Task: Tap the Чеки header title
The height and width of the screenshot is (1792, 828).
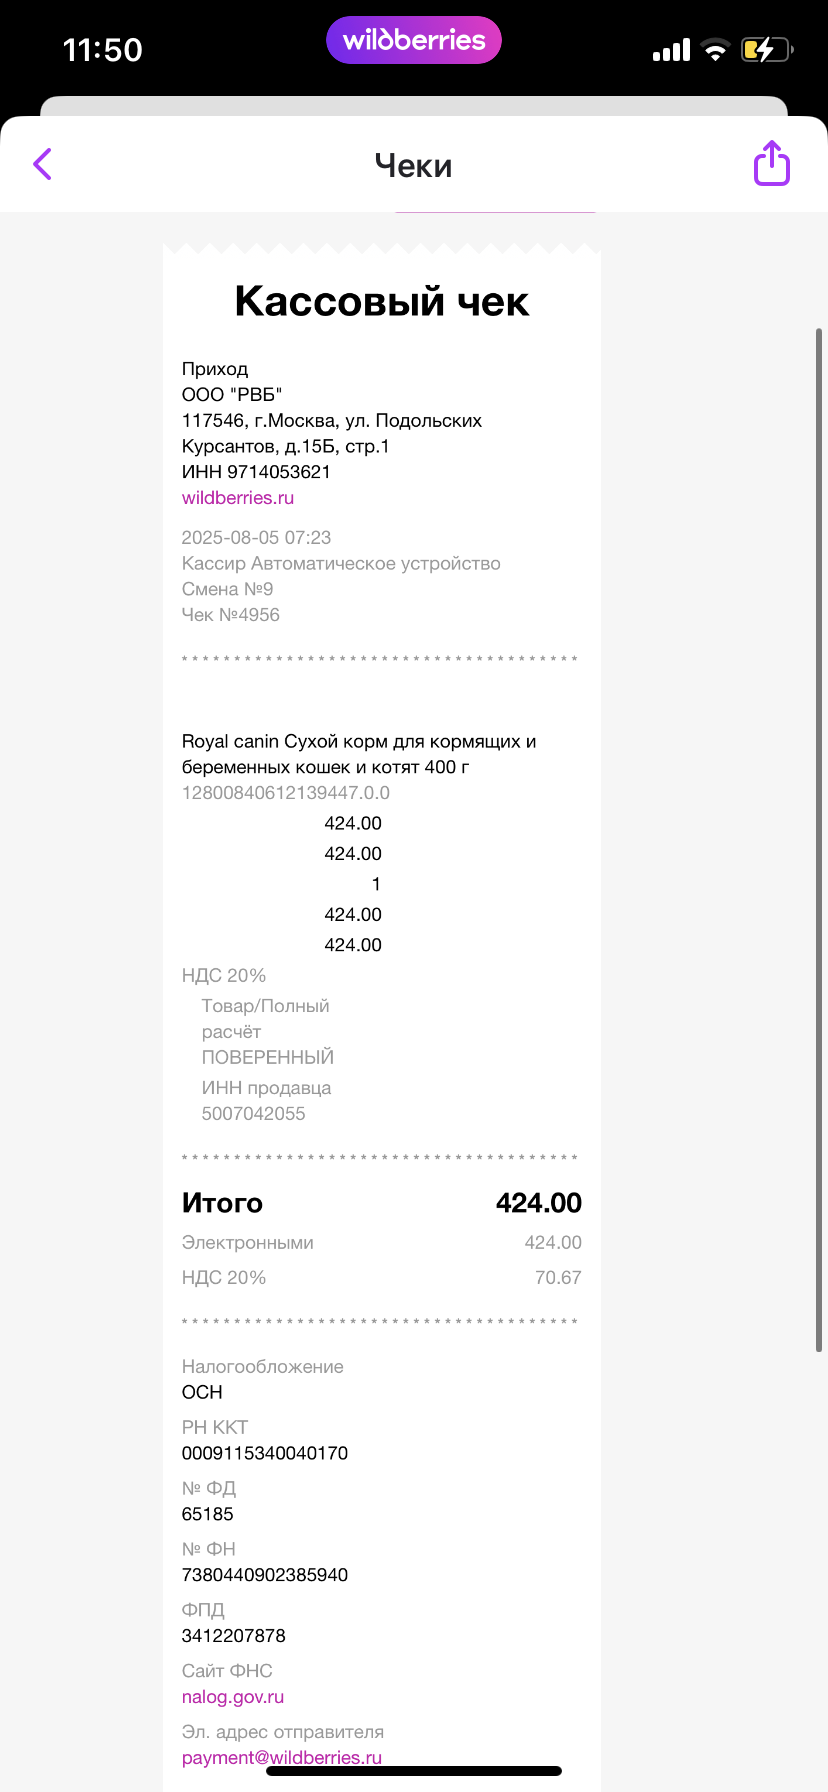Action: pyautogui.click(x=413, y=165)
